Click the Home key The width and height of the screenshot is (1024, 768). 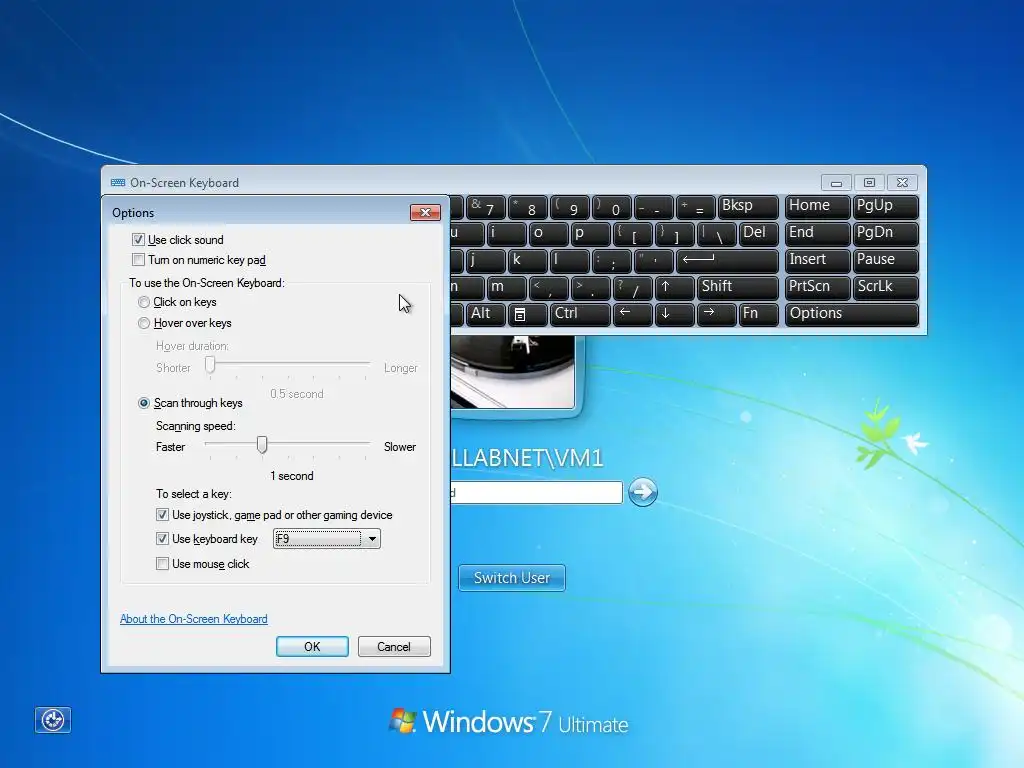818,206
